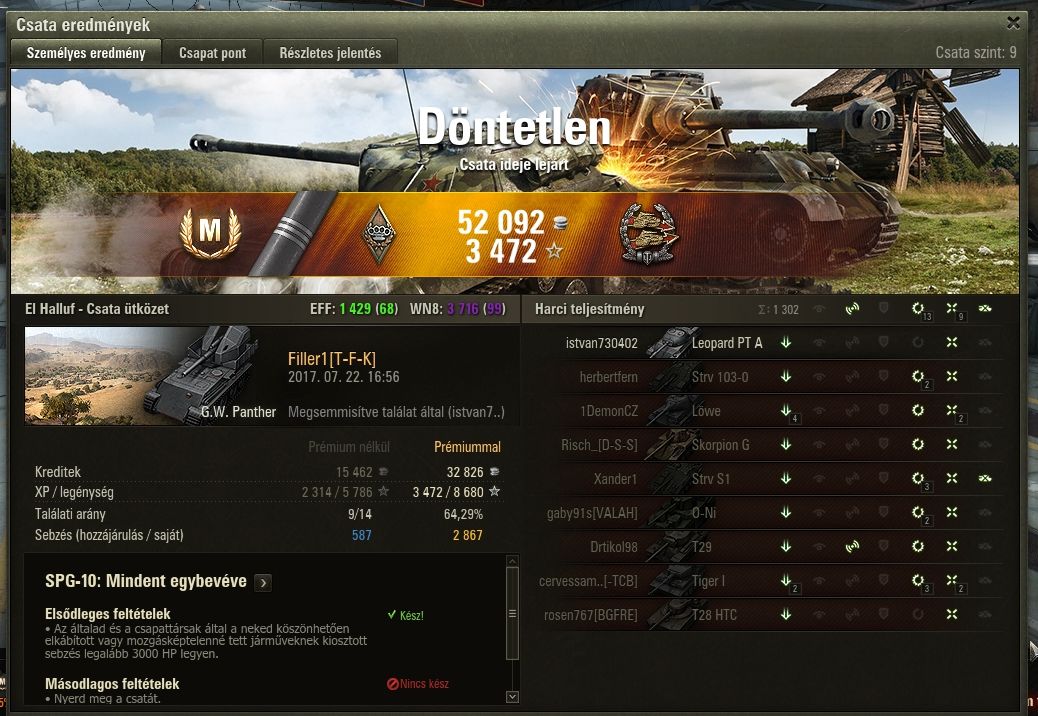
Task: Click the radio assist icon on T29 row
Action: click(852, 546)
